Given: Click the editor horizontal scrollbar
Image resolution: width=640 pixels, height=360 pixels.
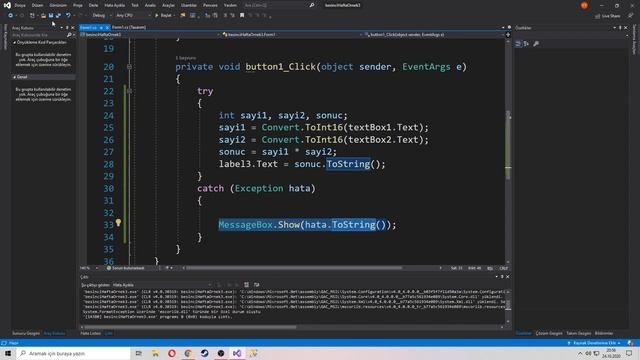Looking at the screenshot, I should [293, 268].
